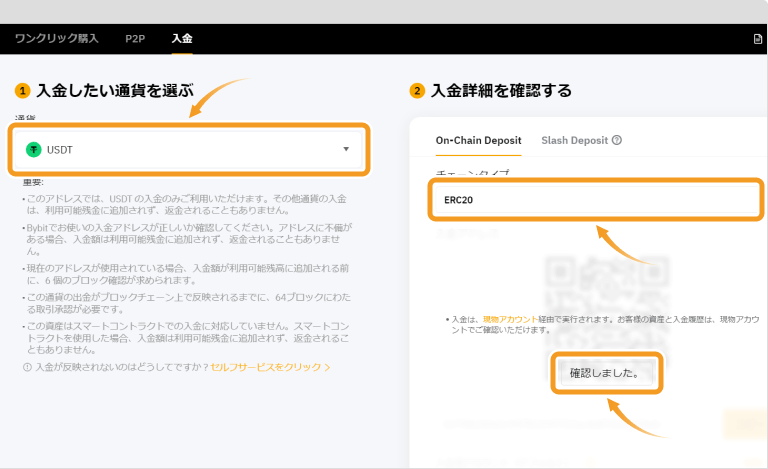Click the 入金したい通貨を選ぶ heading

pos(115,91)
